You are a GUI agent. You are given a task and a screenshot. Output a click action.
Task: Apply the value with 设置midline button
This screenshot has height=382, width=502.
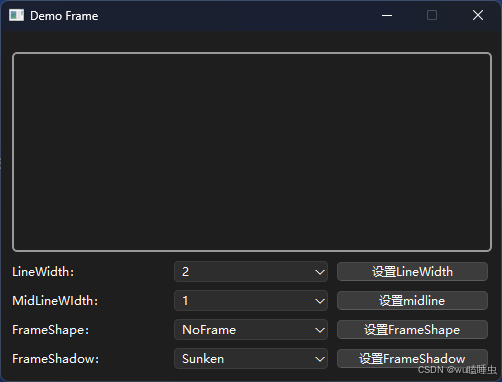point(412,301)
